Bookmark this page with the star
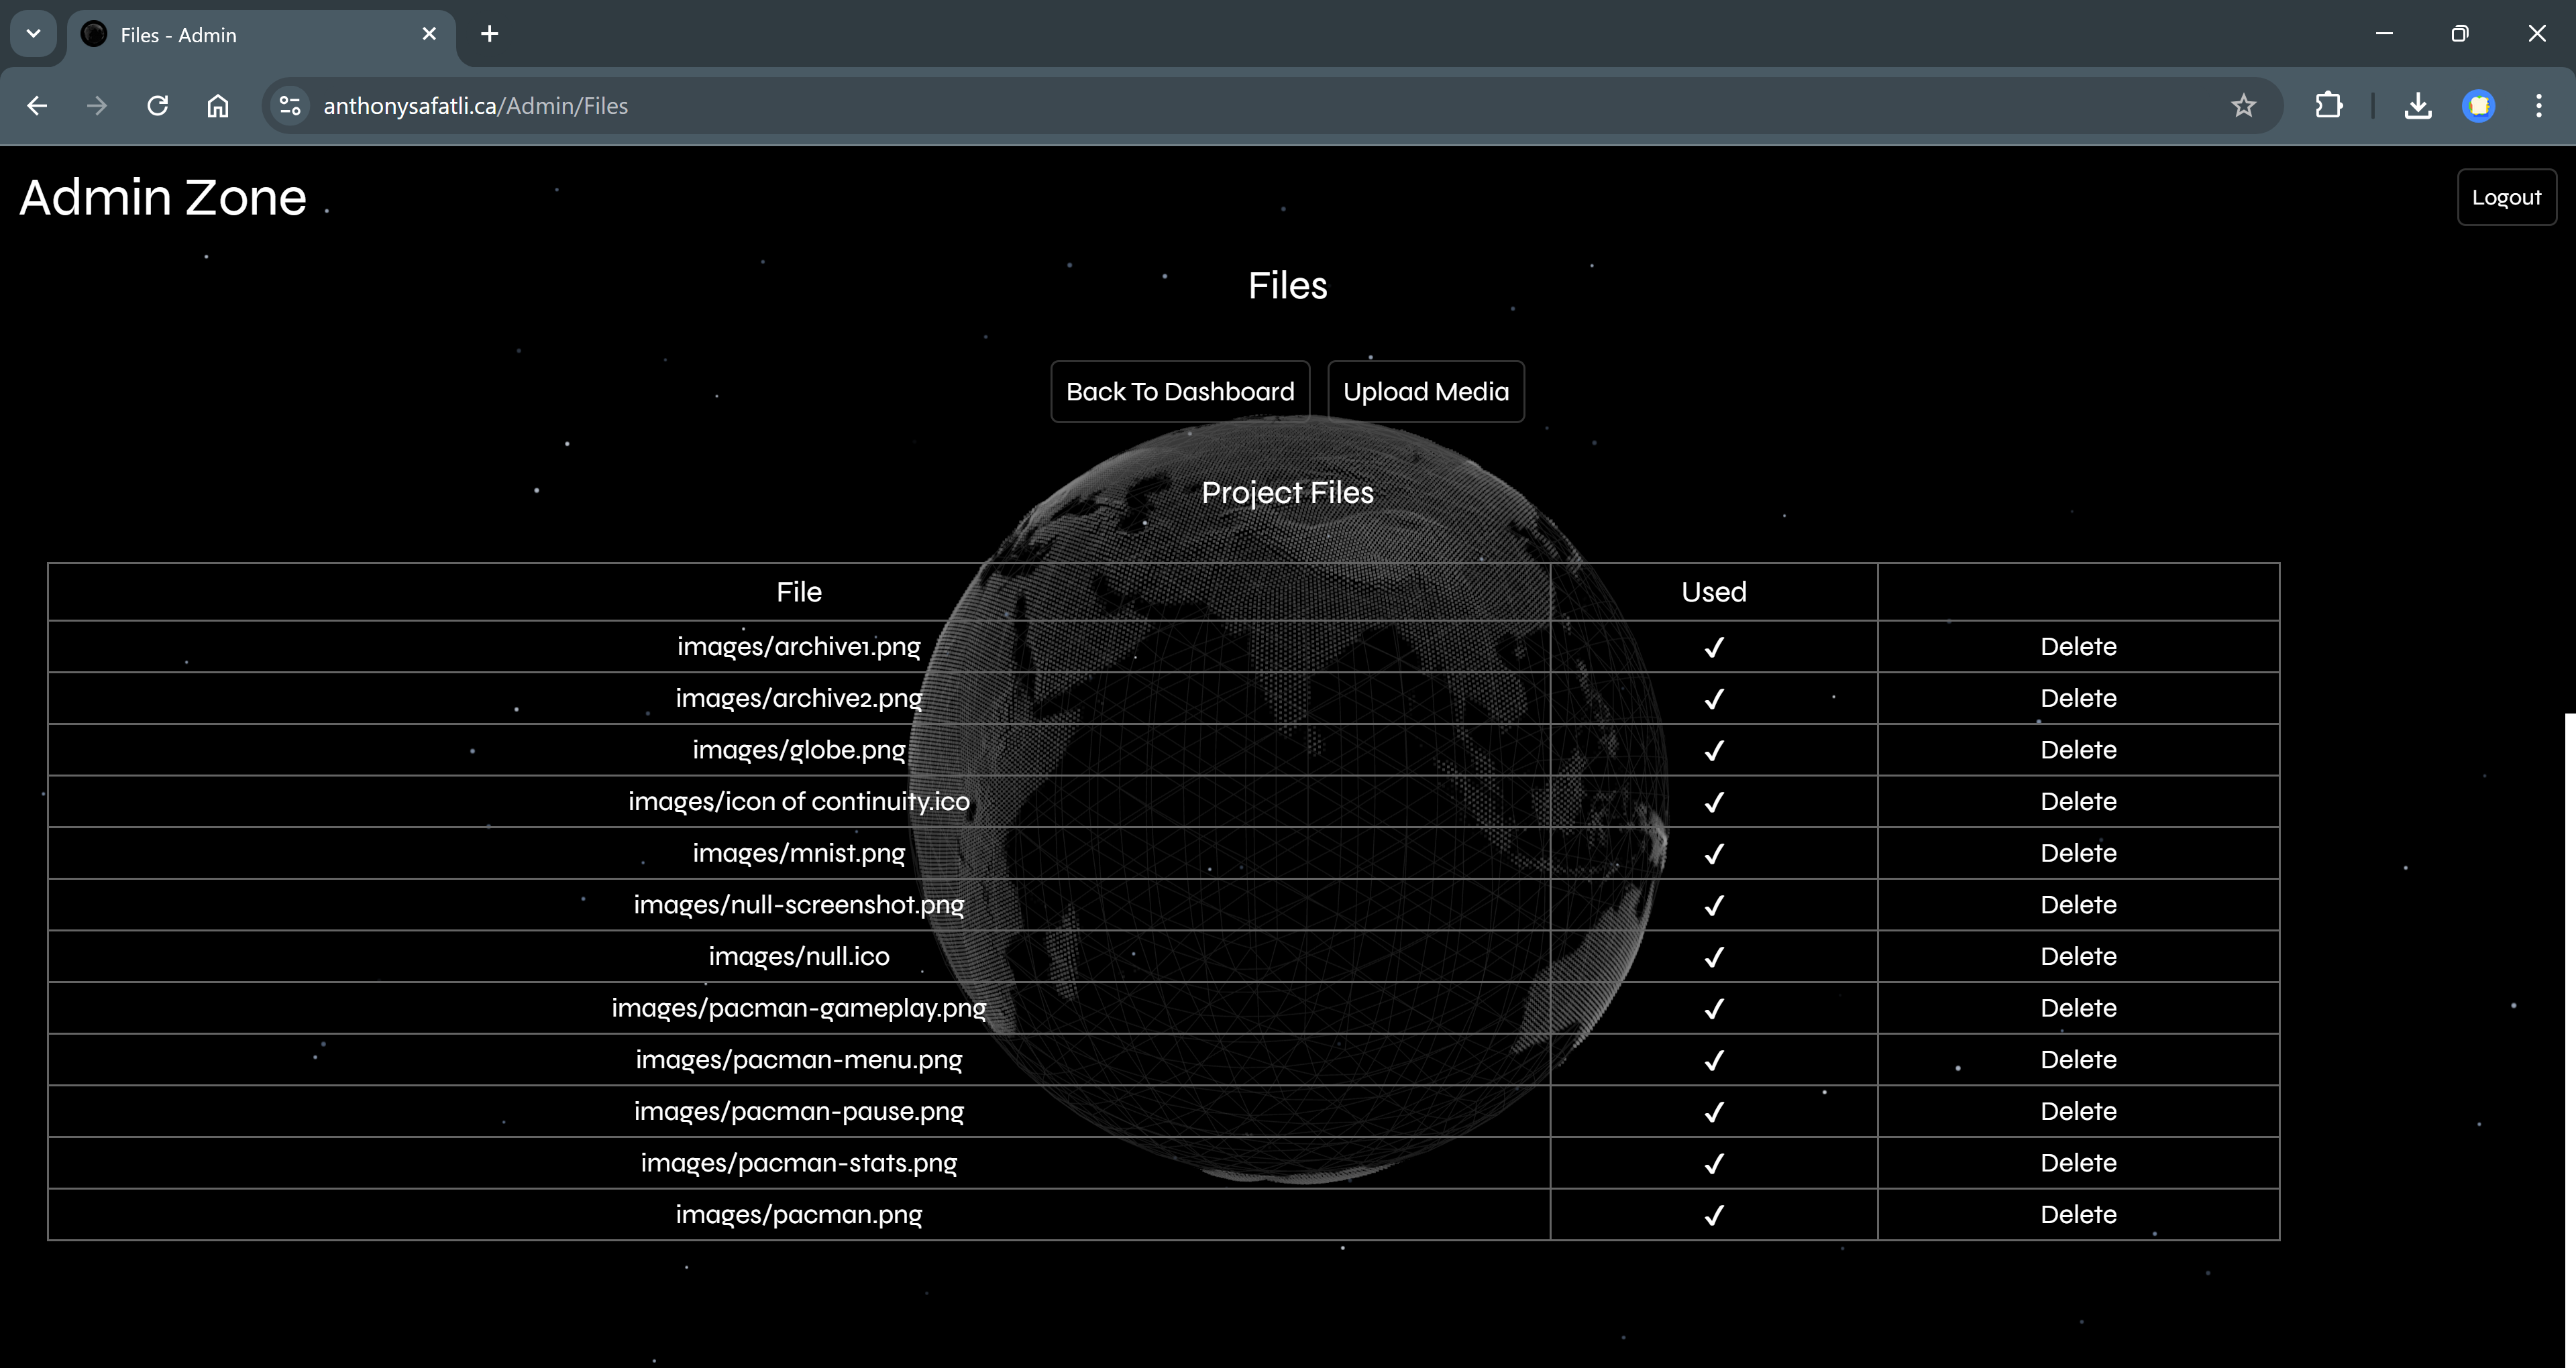This screenshot has width=2576, height=1368. coord(2243,105)
